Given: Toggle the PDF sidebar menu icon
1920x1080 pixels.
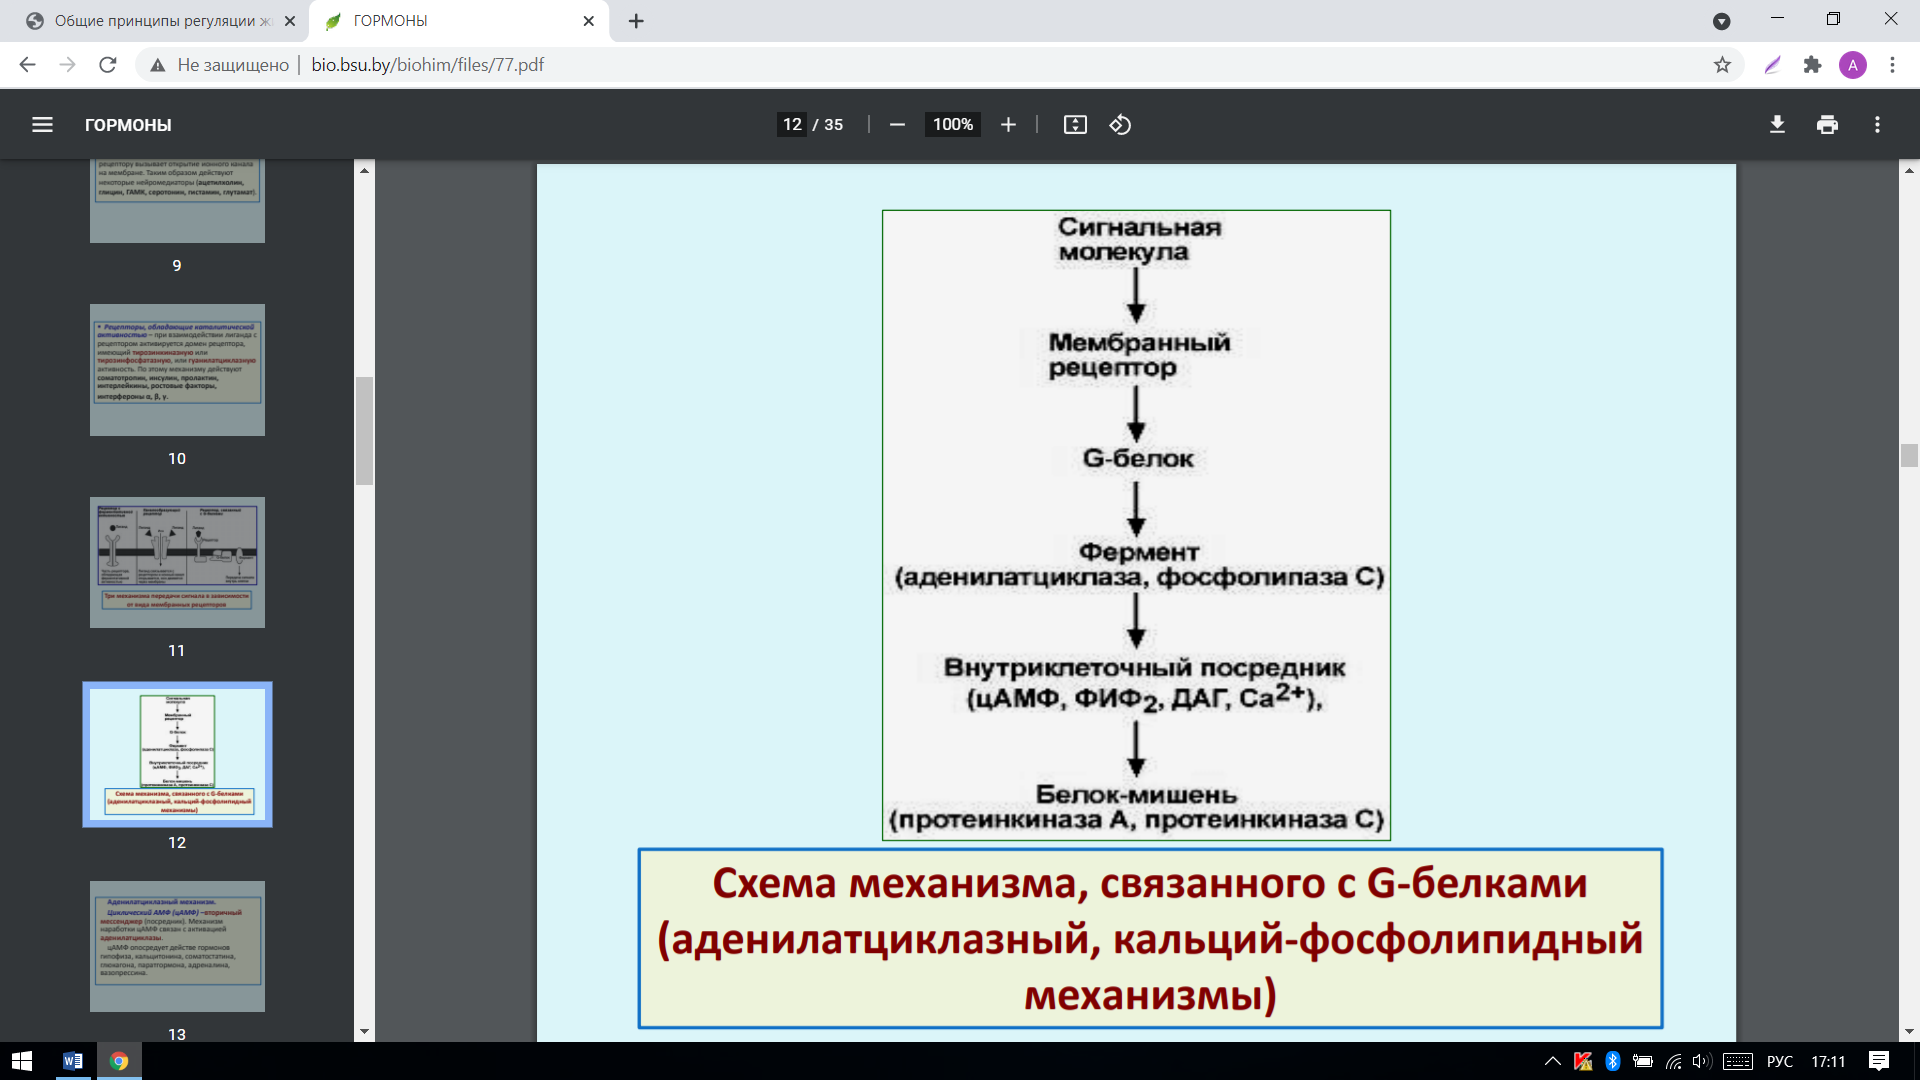Looking at the screenshot, I should [x=42, y=125].
